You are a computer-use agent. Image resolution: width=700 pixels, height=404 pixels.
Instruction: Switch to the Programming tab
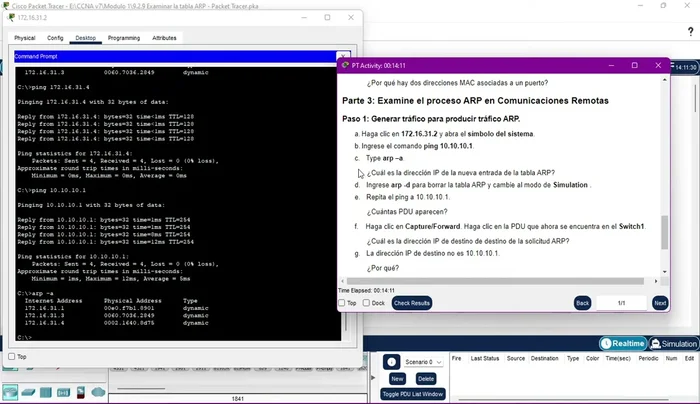(124, 38)
